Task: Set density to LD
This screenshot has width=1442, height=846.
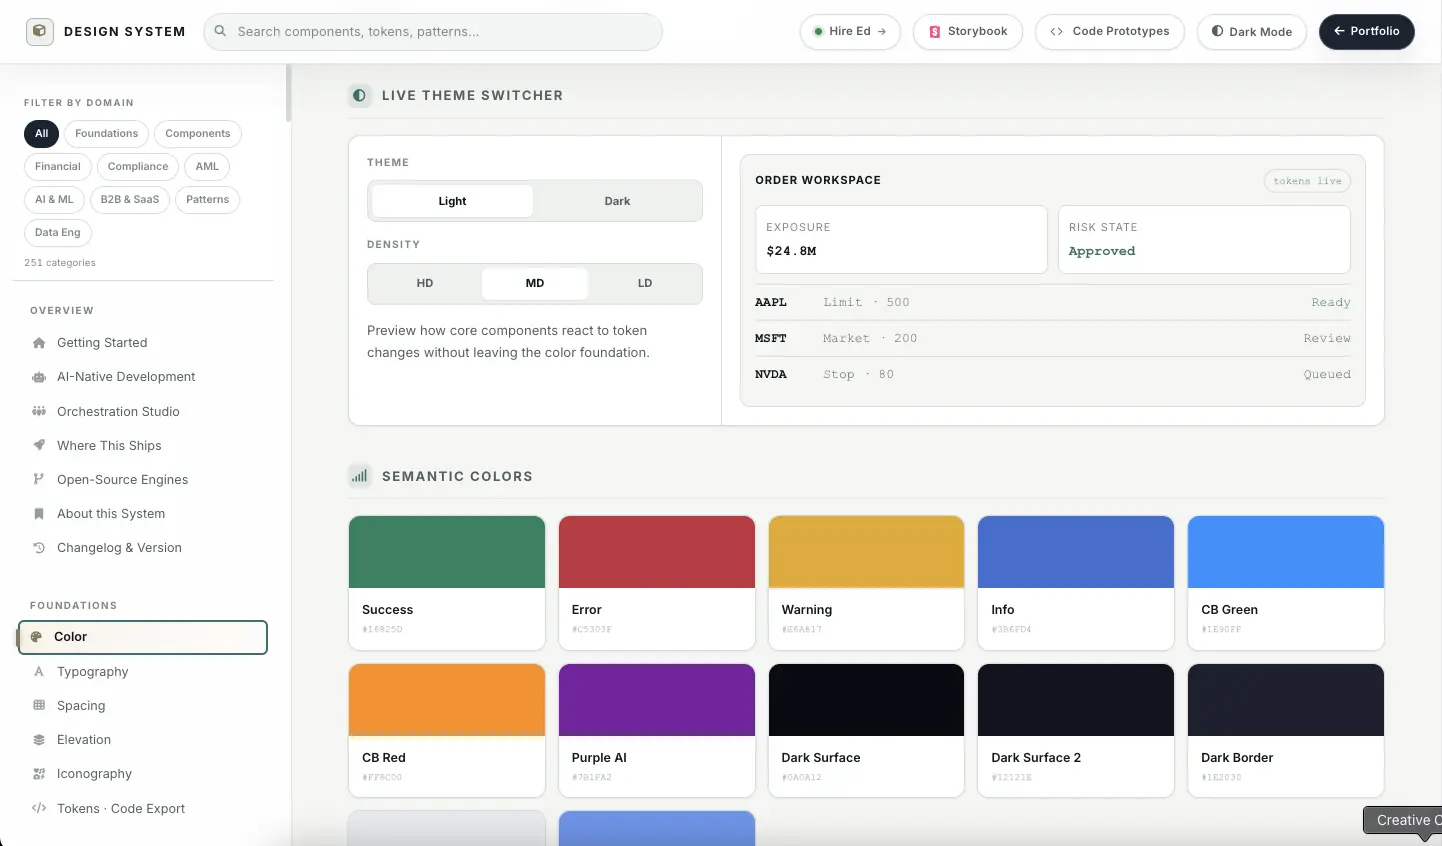Action: click(645, 283)
